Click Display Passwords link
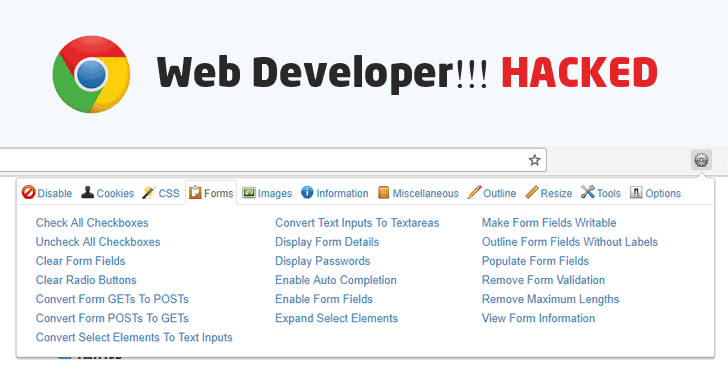Screen dimensions: 728x380 point(323,261)
